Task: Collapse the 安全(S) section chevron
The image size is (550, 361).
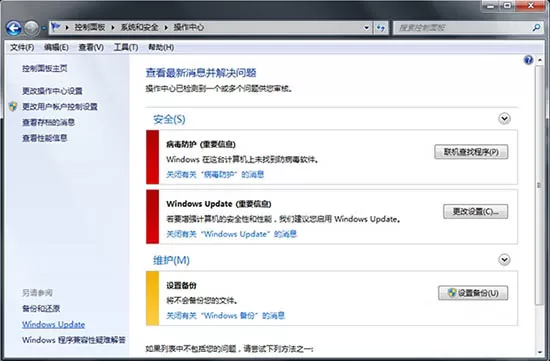Action: tap(504, 119)
